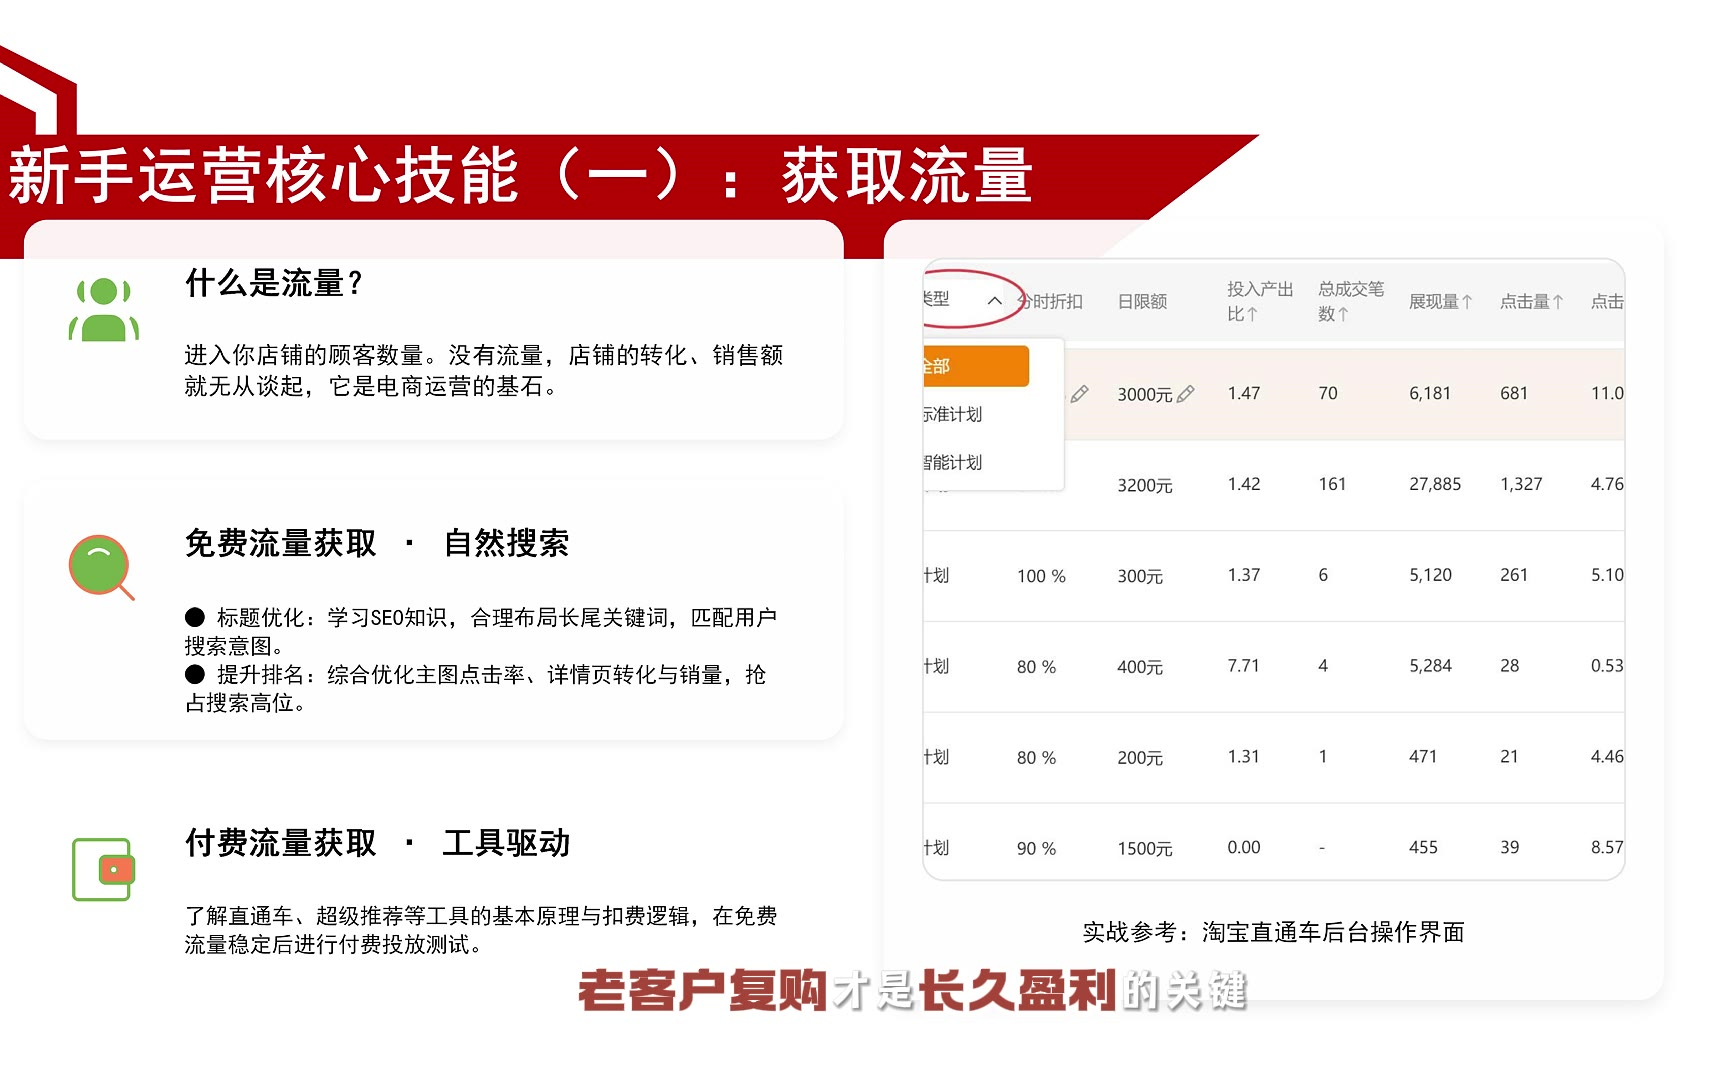The image size is (1728, 1080).
Task: Sort by 展现量 using its up arrow
Action: (1467, 302)
